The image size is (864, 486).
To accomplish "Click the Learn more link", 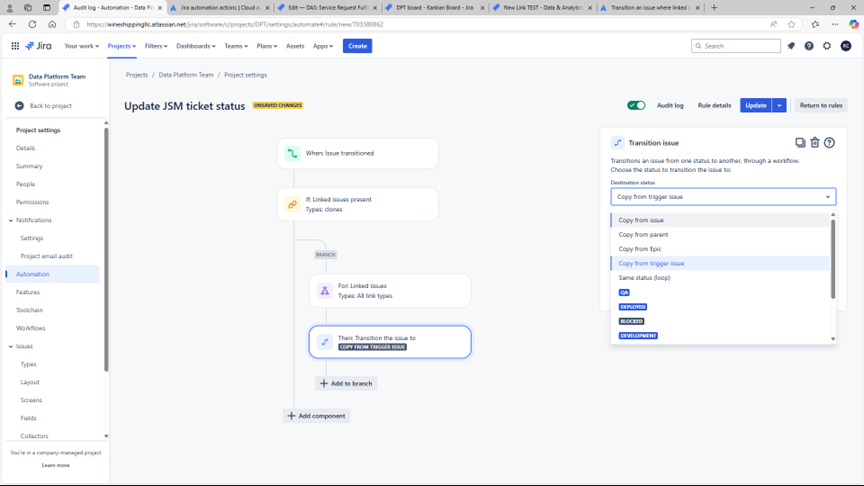I will [56, 466].
